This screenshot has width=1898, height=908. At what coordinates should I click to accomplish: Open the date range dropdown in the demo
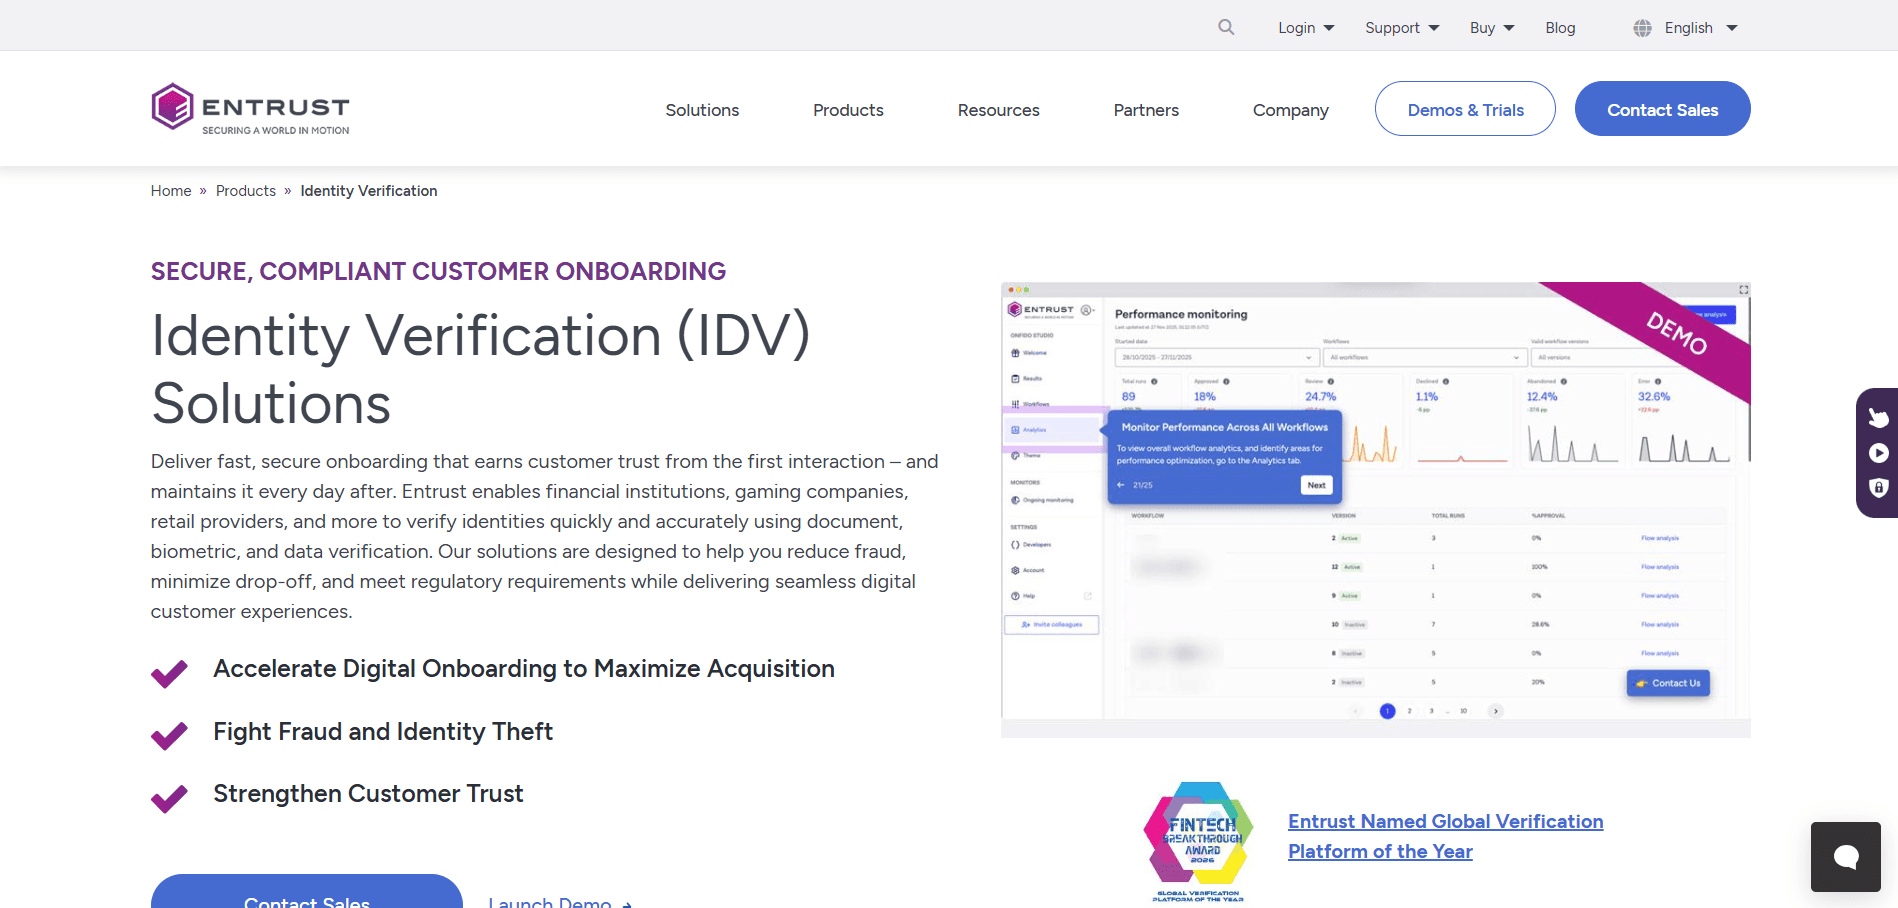(1217, 357)
